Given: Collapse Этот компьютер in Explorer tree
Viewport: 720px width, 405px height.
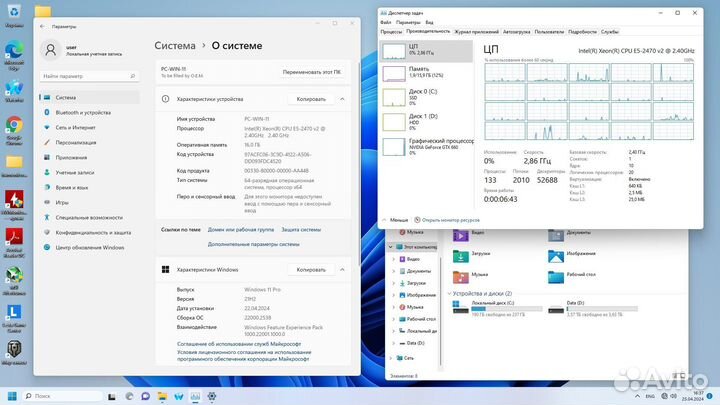Looking at the screenshot, I should coord(391,247).
